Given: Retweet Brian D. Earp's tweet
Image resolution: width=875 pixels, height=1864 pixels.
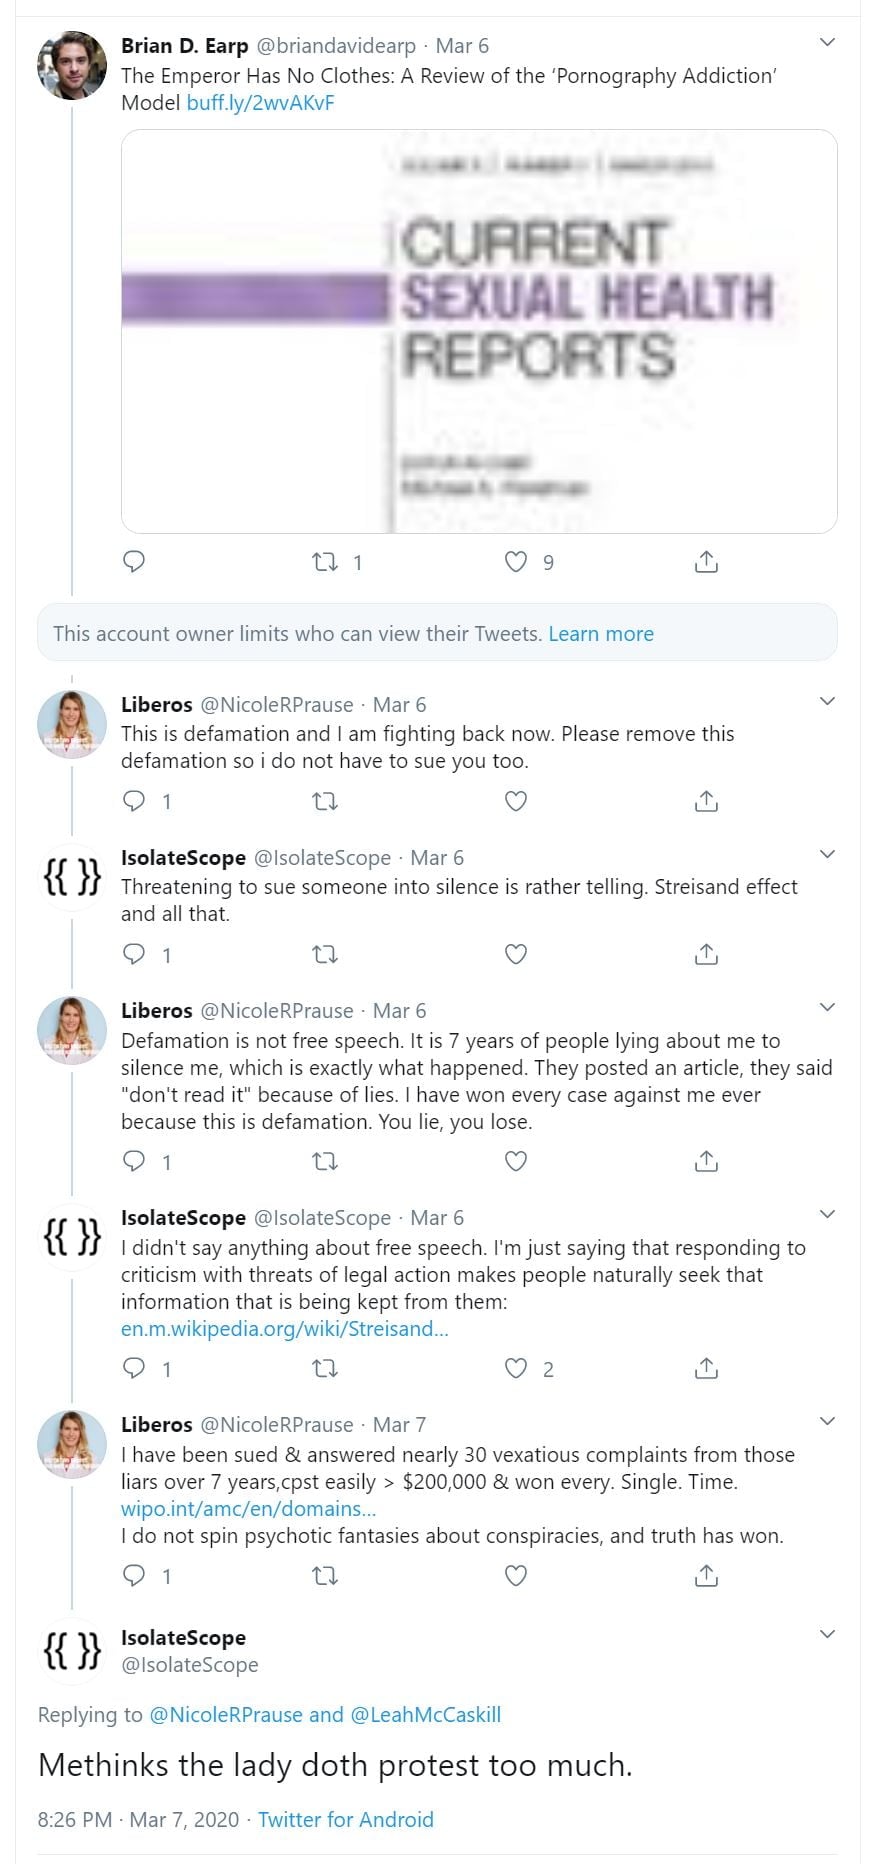Looking at the screenshot, I should click(x=325, y=562).
